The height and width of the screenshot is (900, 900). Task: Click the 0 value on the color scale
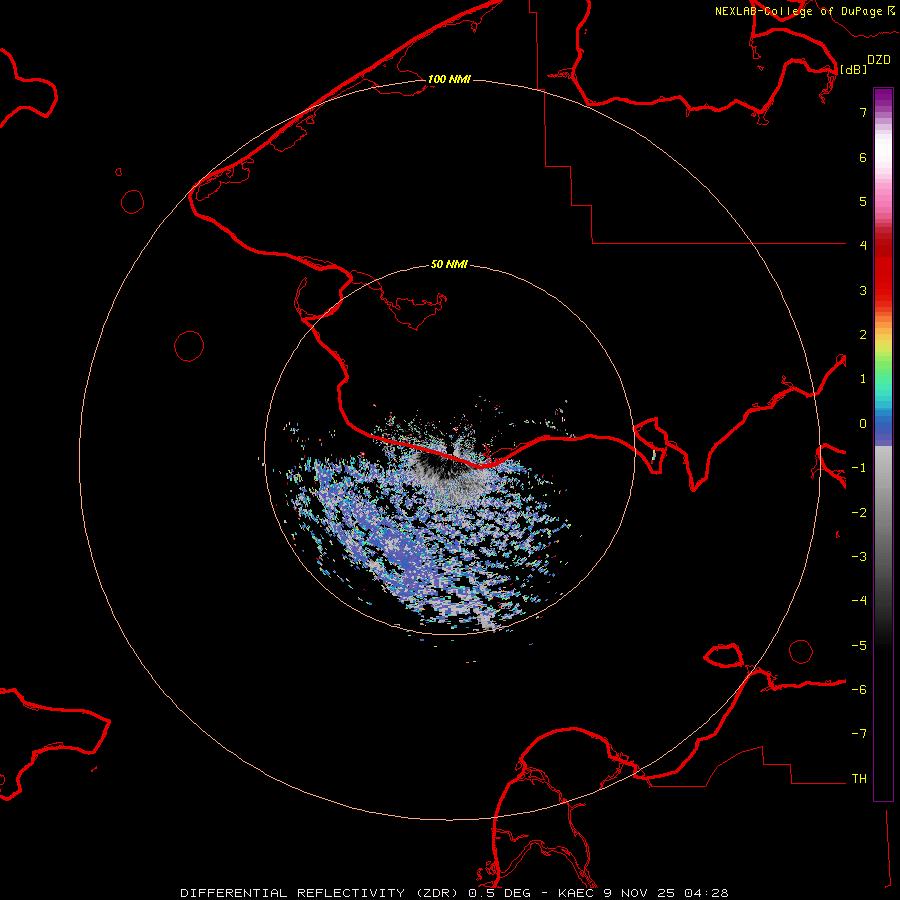click(x=863, y=424)
